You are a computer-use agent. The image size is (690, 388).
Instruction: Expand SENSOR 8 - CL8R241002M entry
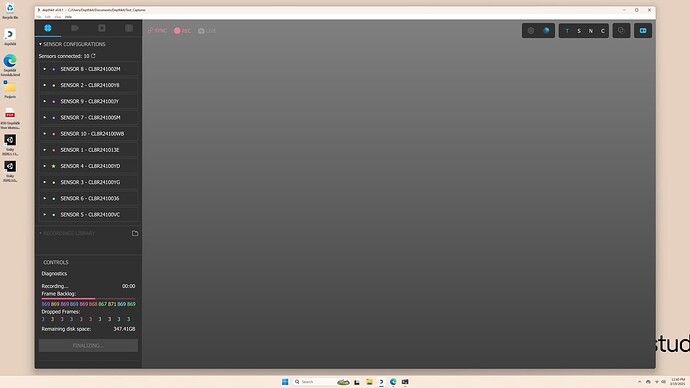click(x=44, y=69)
